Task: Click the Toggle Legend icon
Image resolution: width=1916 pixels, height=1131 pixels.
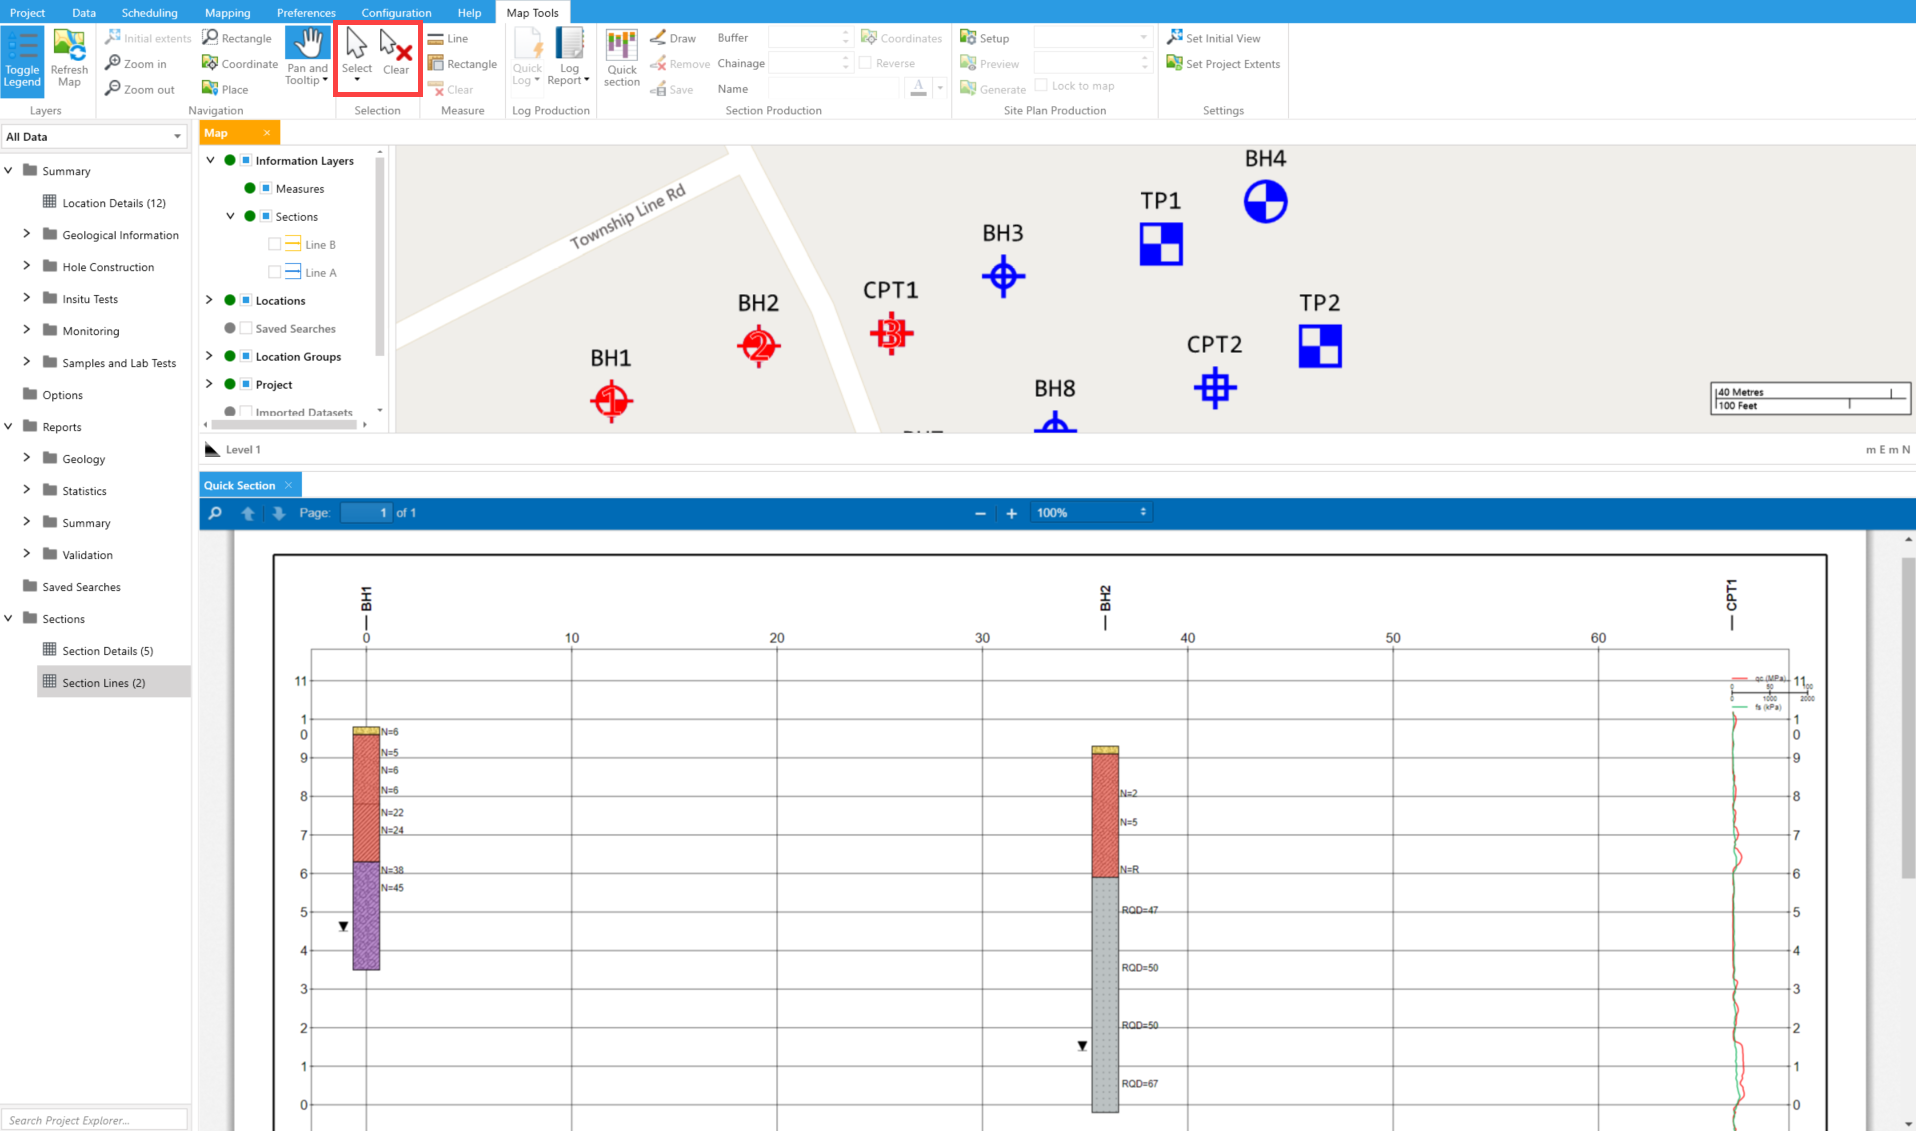Action: point(22,60)
